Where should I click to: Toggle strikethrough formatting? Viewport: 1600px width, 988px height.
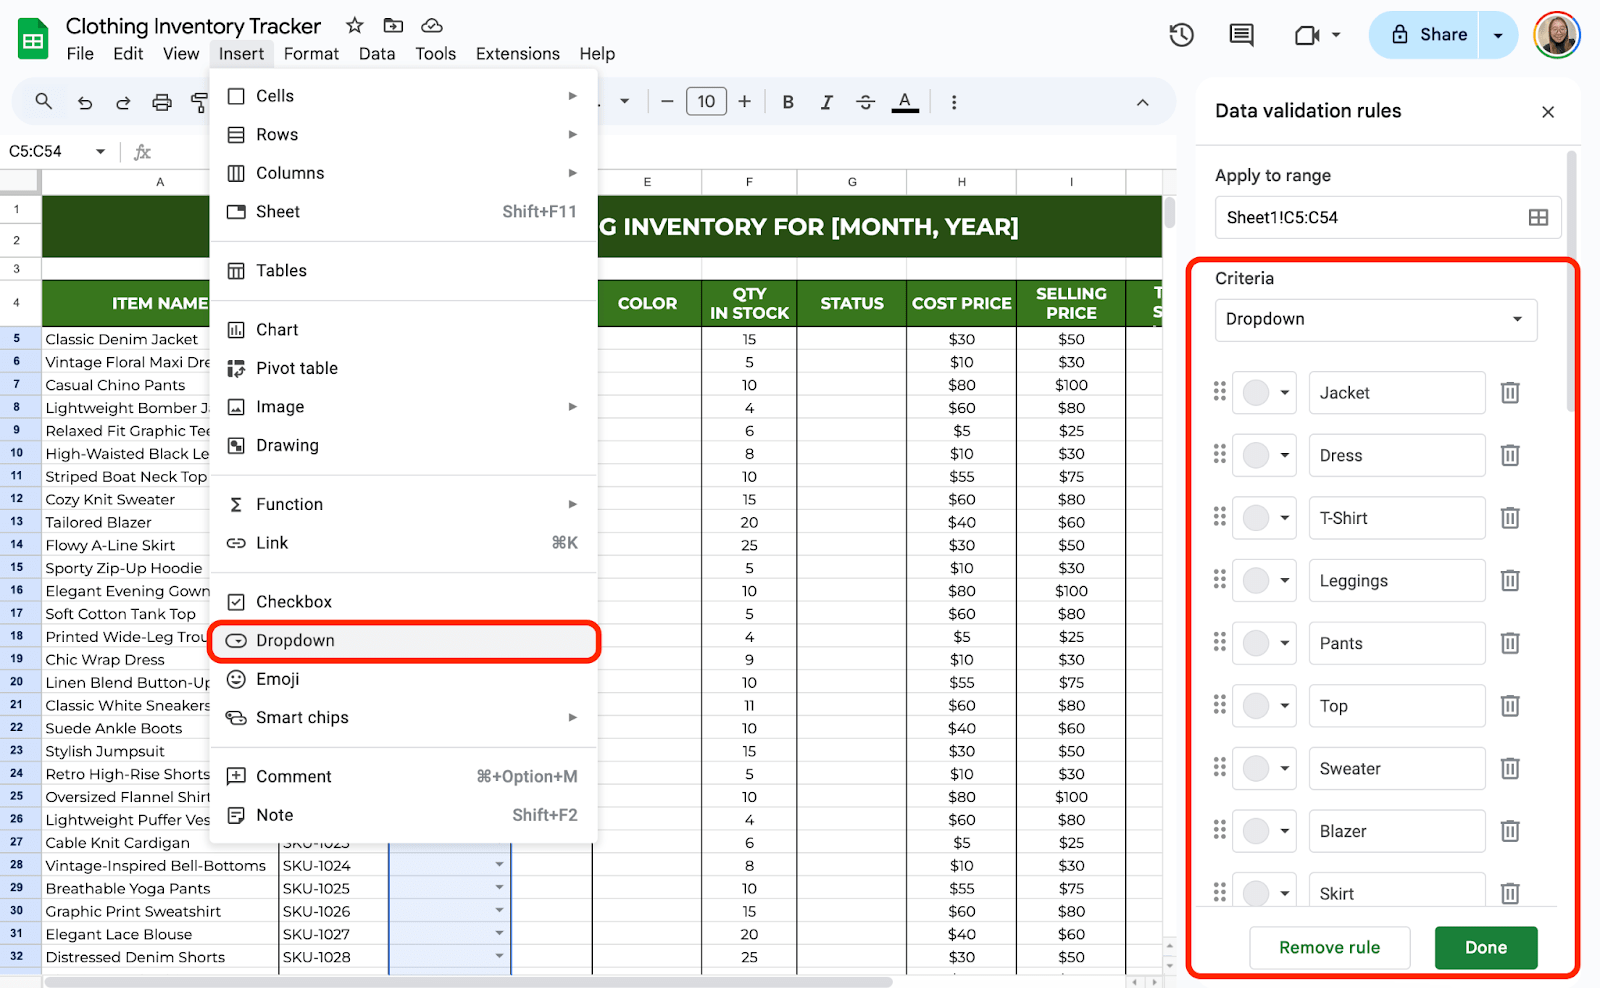(x=866, y=101)
